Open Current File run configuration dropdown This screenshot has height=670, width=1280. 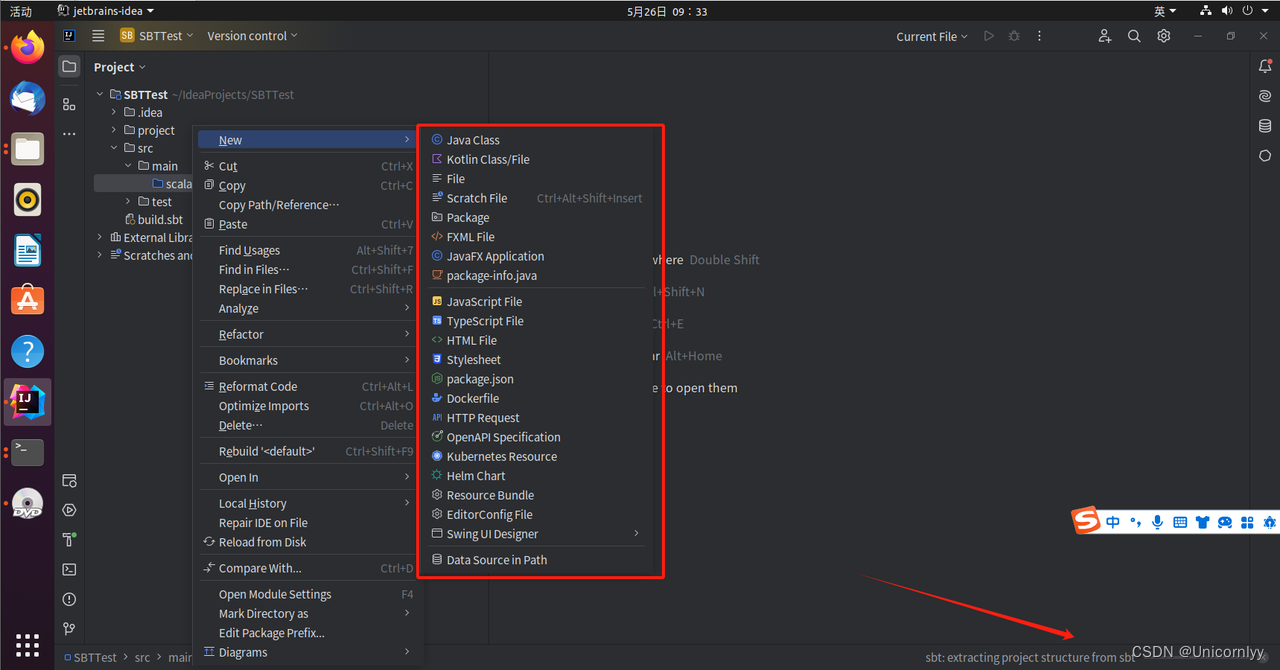(932, 36)
